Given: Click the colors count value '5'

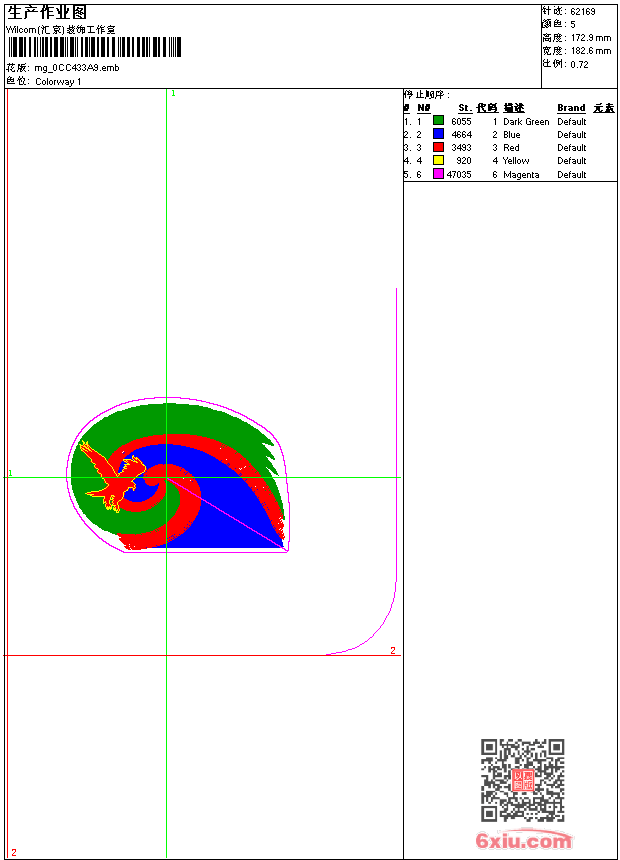Looking at the screenshot, I should pos(573,25).
